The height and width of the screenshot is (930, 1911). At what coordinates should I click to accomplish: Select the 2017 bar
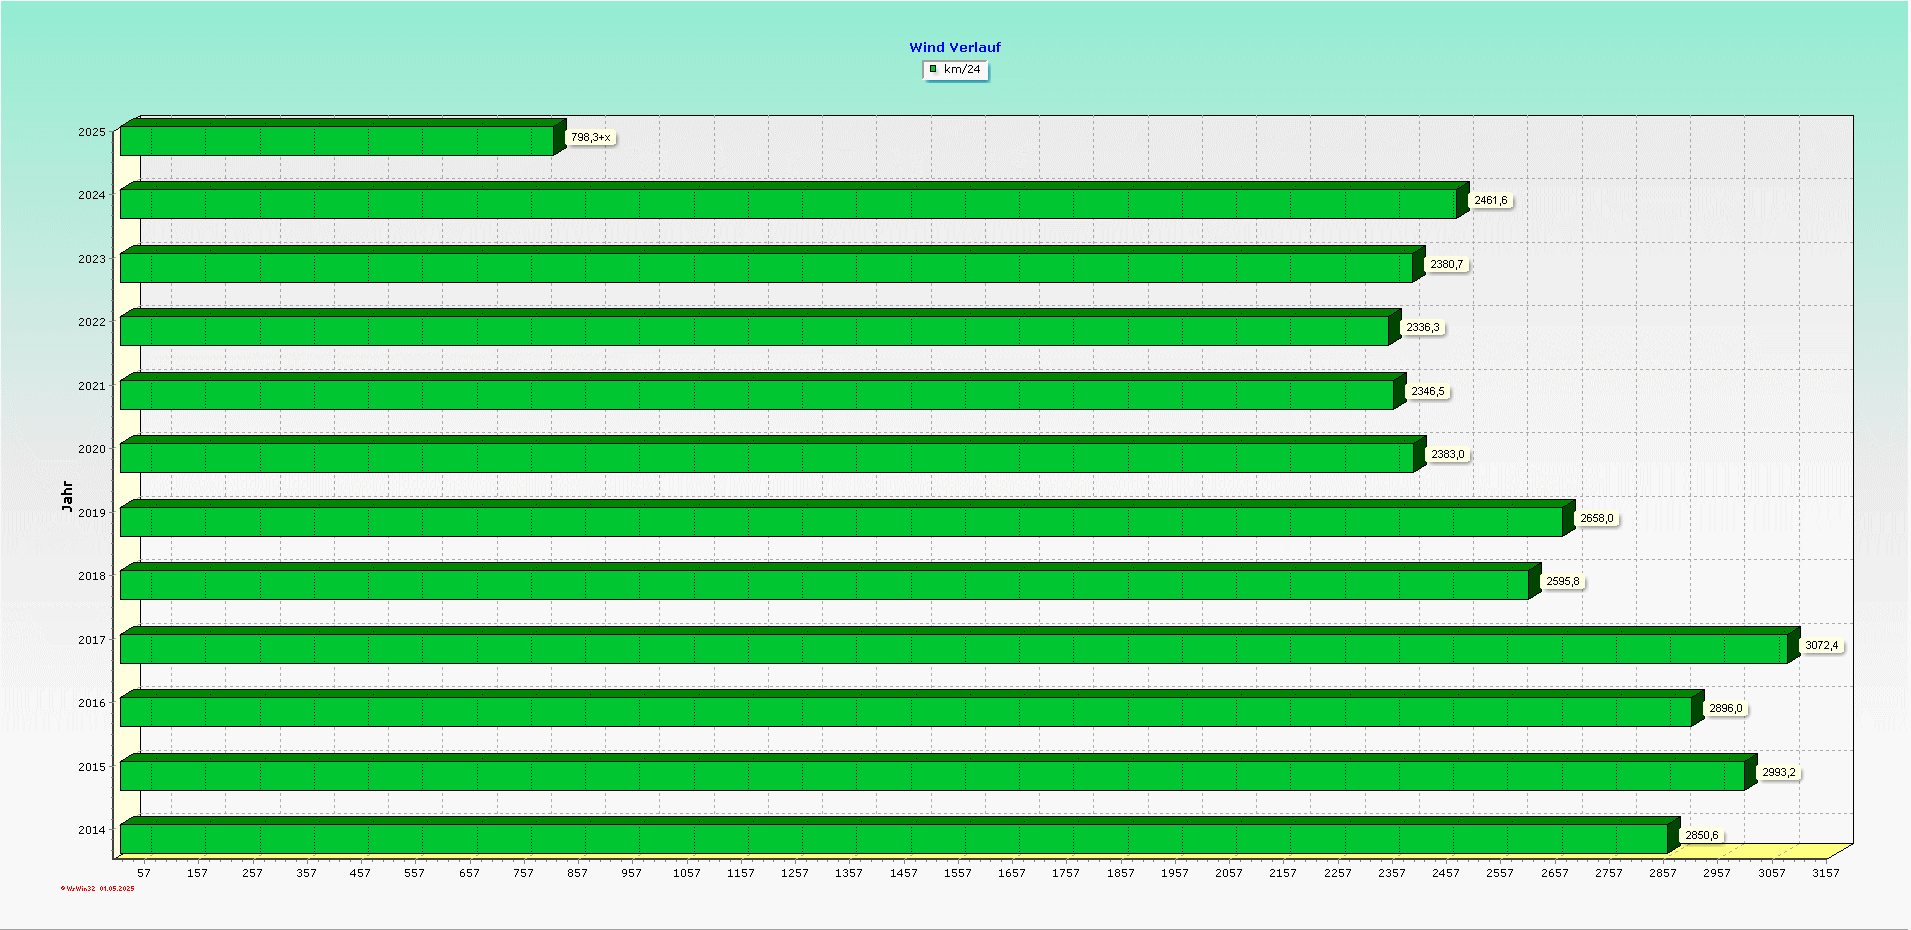(960, 645)
